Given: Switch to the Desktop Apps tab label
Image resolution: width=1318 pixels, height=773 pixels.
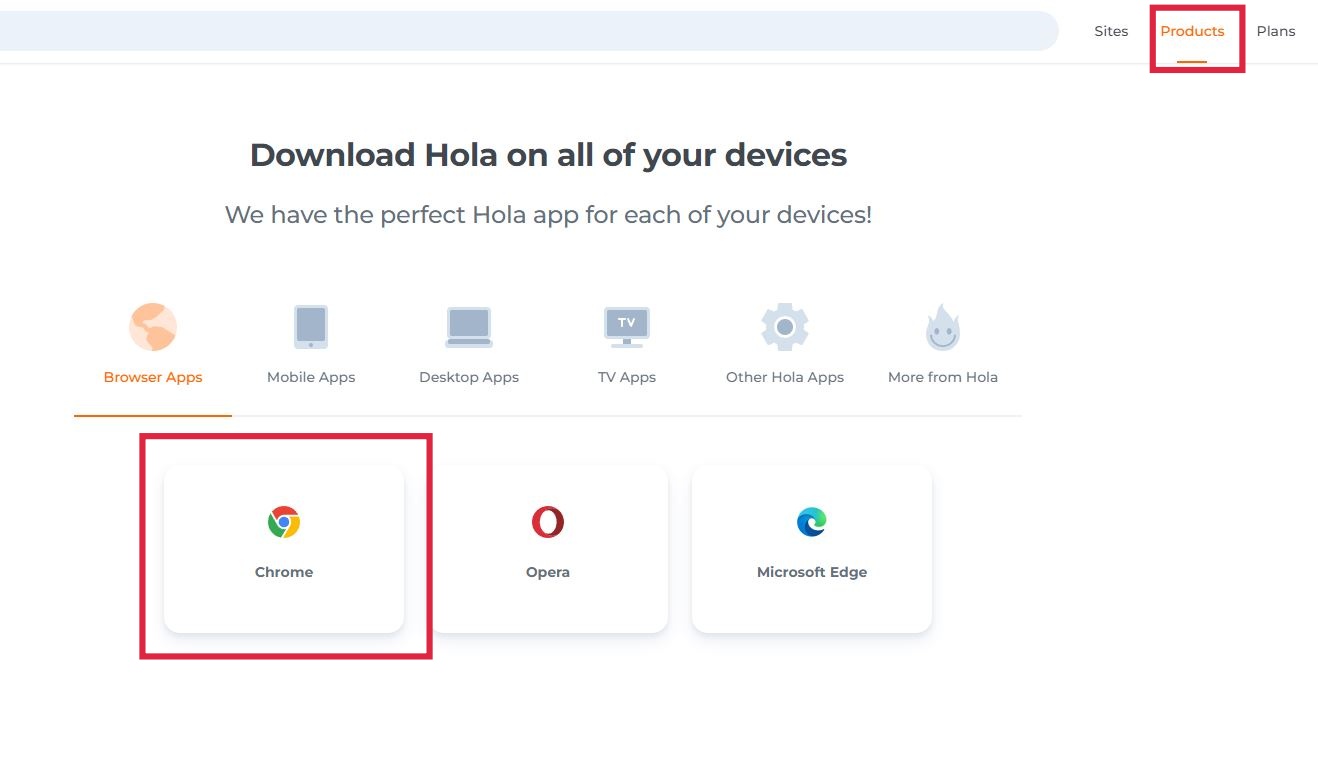Looking at the screenshot, I should [x=469, y=377].
